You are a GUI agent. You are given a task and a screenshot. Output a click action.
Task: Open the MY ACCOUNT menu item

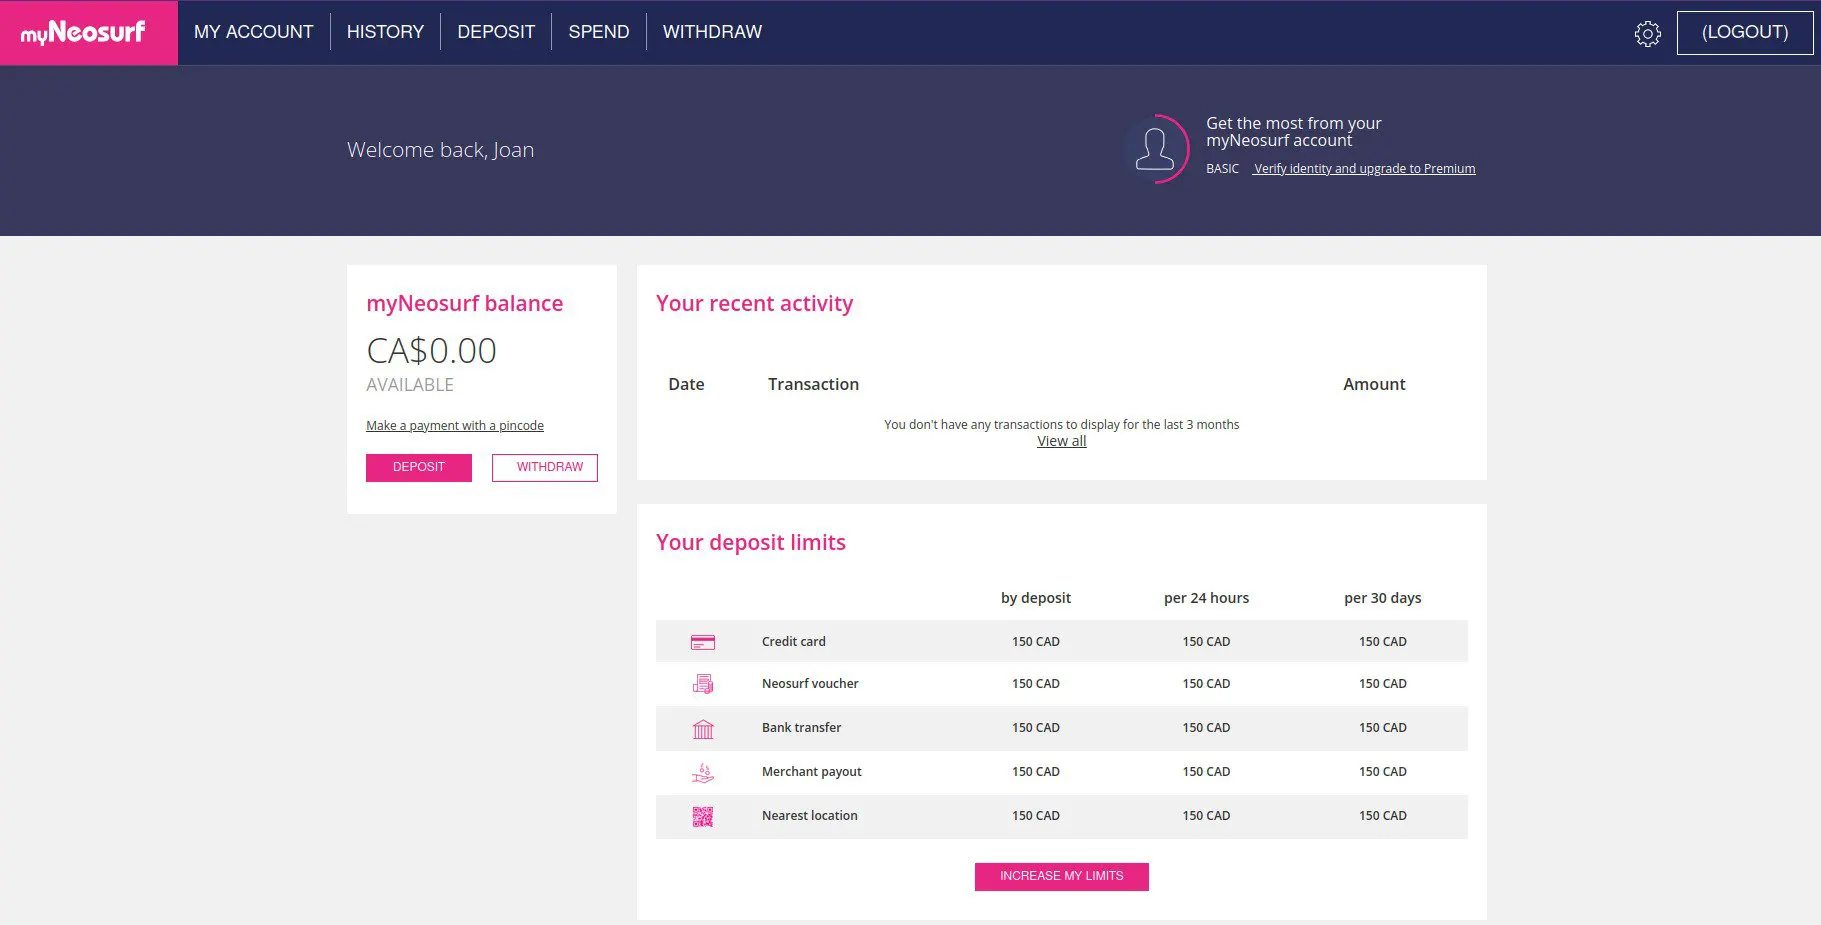[254, 32]
